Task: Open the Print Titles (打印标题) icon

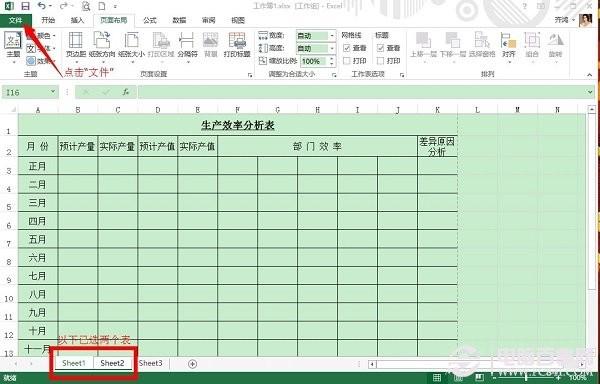Action: tap(237, 45)
